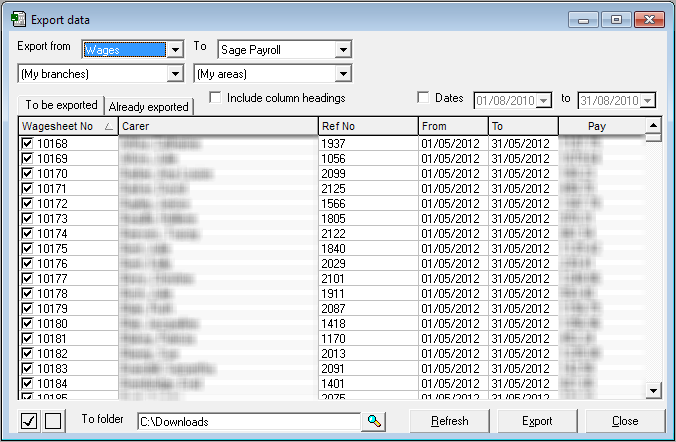The height and width of the screenshot is (442, 676).
Task: Tick the Dates filter checkbox
Action: [x=423, y=98]
